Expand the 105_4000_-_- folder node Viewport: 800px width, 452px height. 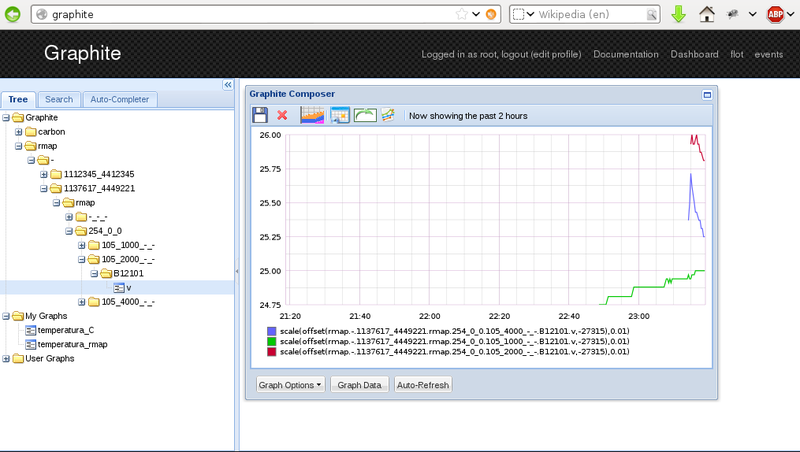coord(82,302)
